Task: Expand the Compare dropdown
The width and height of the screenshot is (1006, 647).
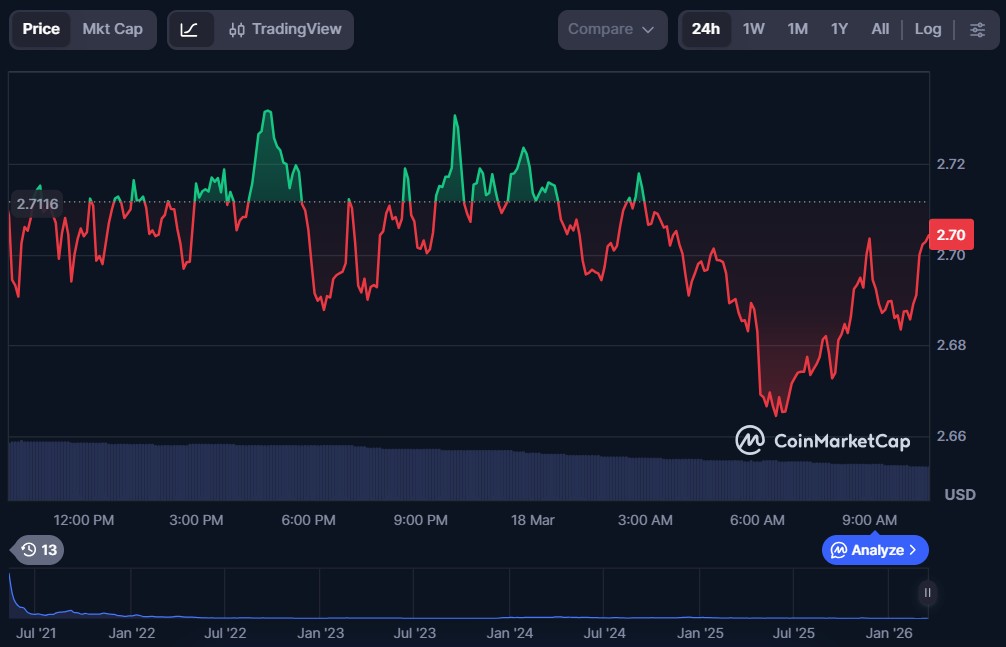Action: point(611,30)
